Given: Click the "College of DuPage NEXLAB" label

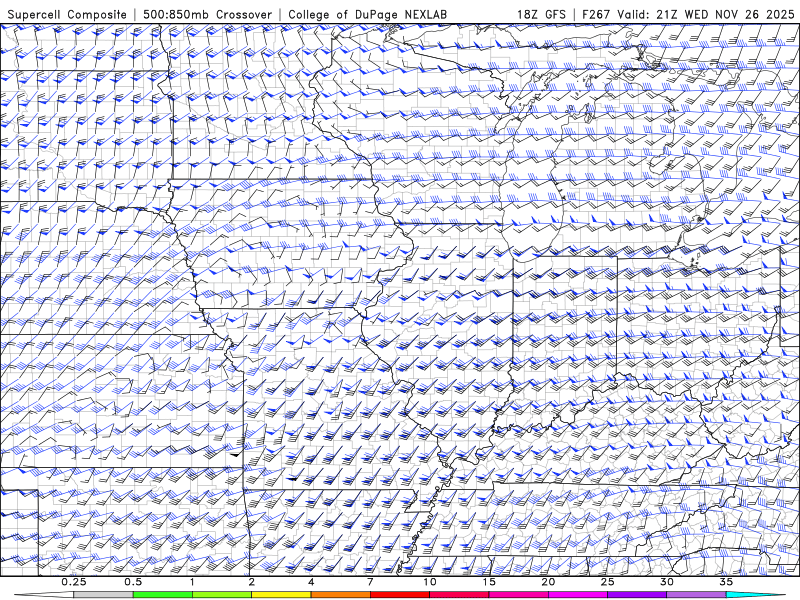Looking at the screenshot, I should 367,14.
